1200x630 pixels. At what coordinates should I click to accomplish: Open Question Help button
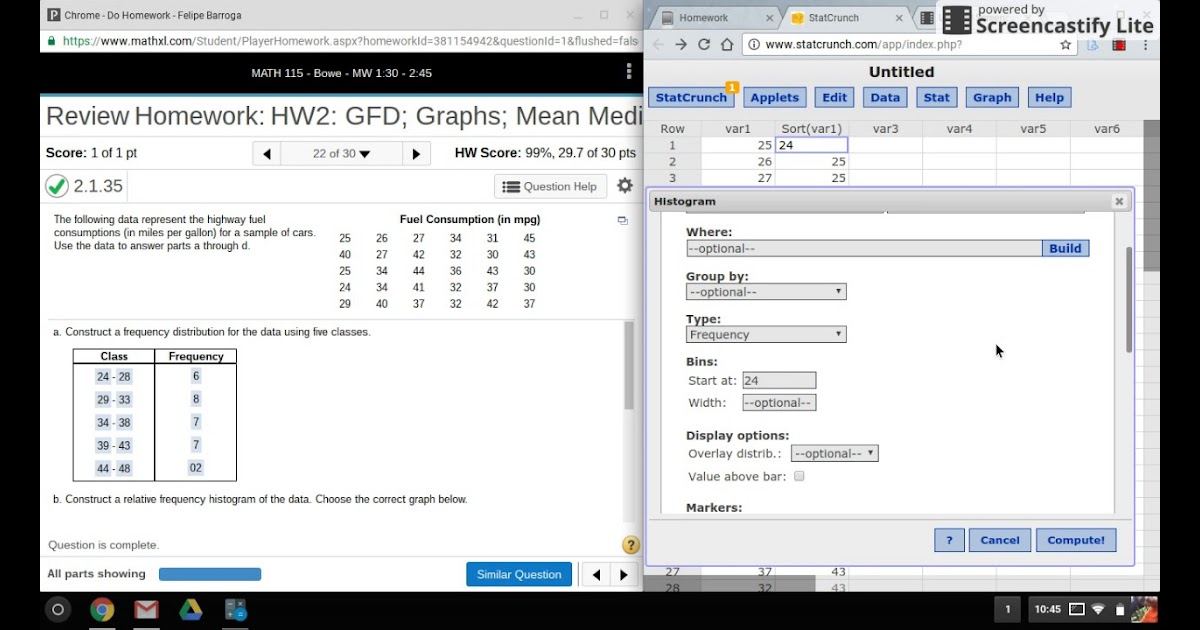tap(550, 186)
